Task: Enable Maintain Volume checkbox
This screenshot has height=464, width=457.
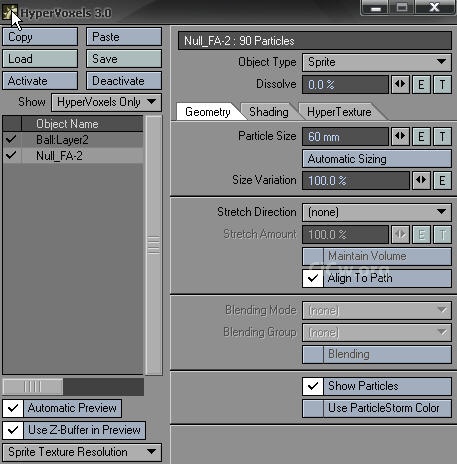Action: tap(313, 256)
